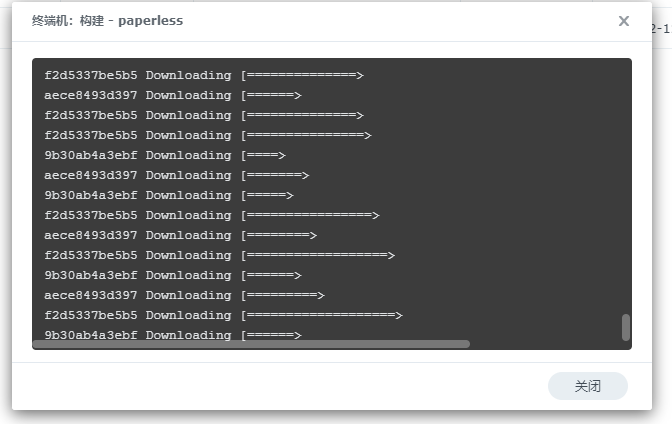Screen dimensions: 672x424
Task: Click the dialog title 终端机: 构建 - paperless
Action: pyautogui.click(x=108, y=21)
